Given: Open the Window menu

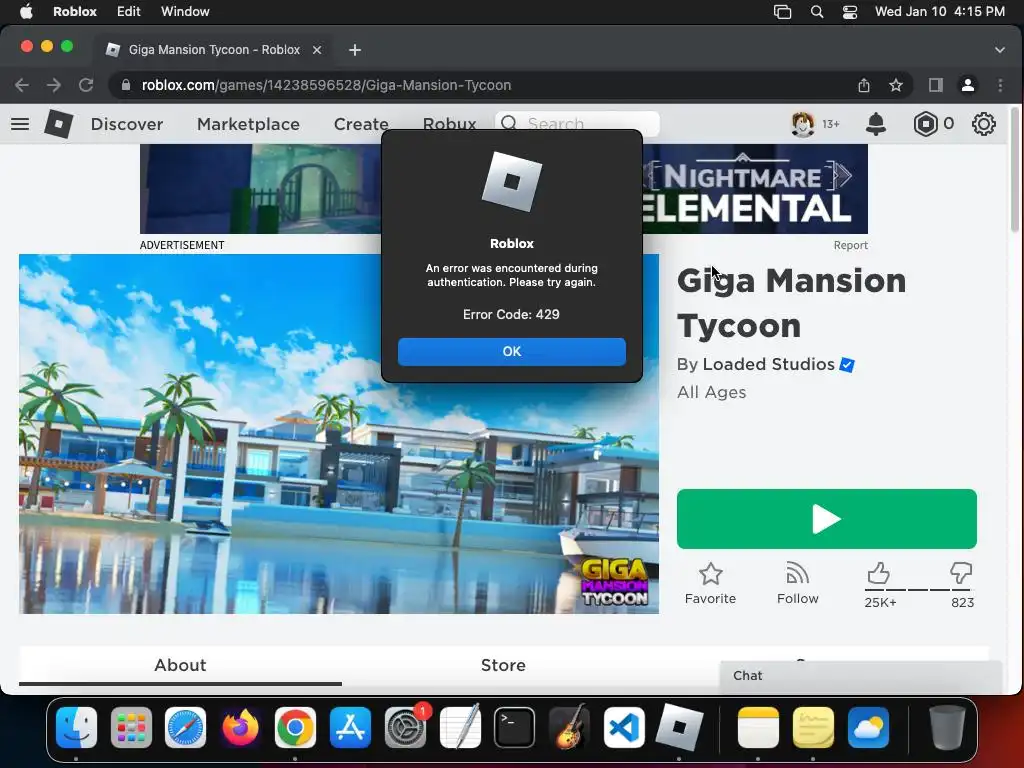Looking at the screenshot, I should click(185, 11).
